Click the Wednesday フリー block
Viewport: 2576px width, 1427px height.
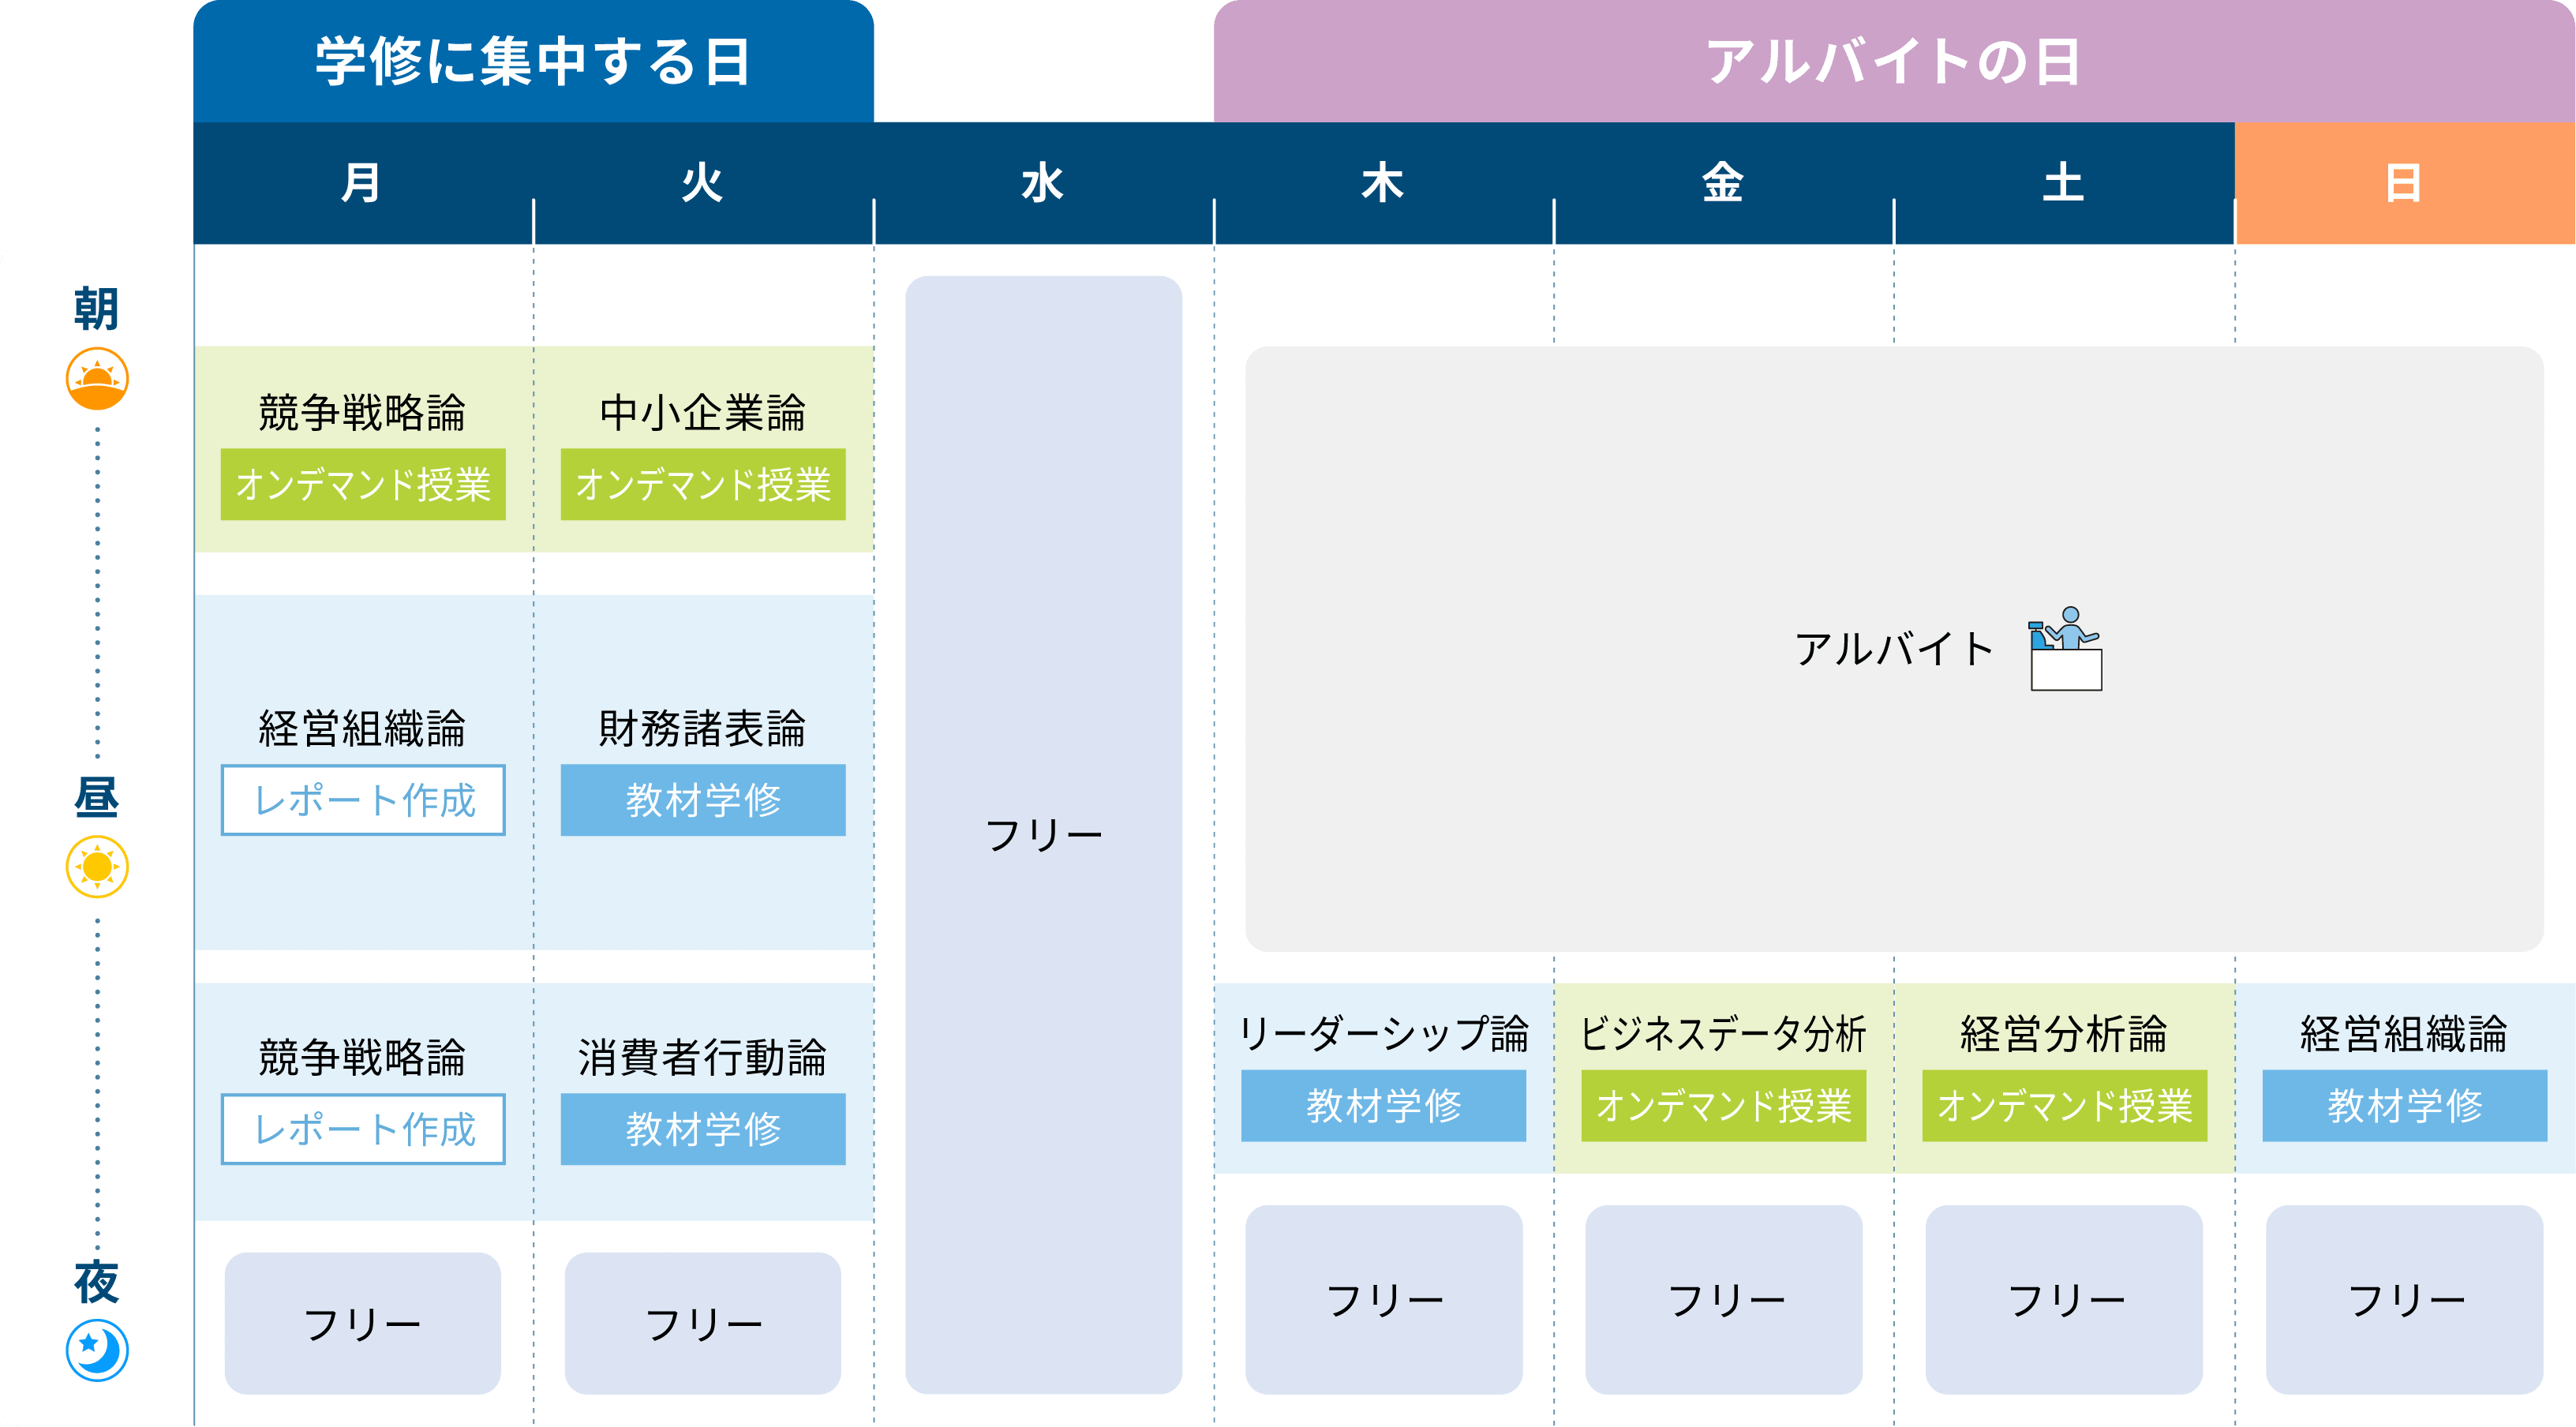(1043, 835)
